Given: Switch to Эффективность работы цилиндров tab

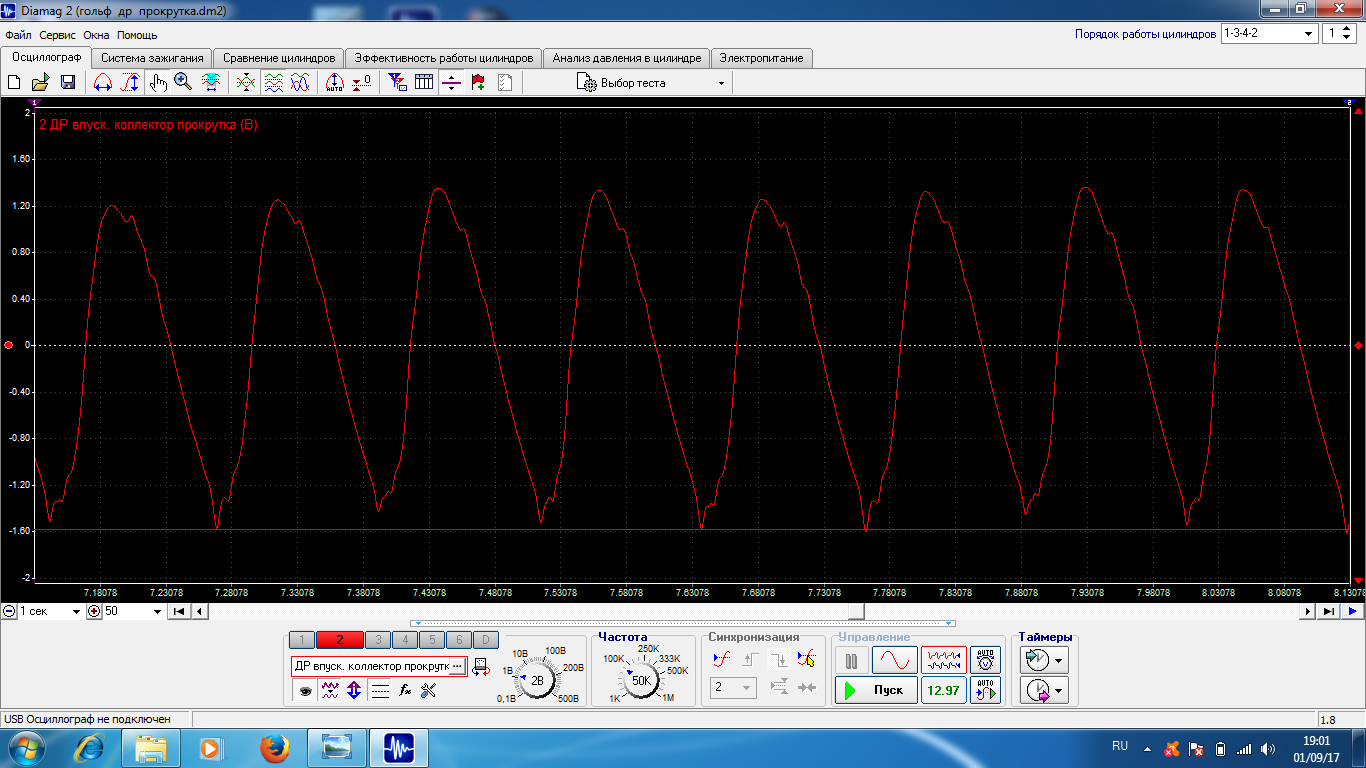Looking at the screenshot, I should 444,58.
